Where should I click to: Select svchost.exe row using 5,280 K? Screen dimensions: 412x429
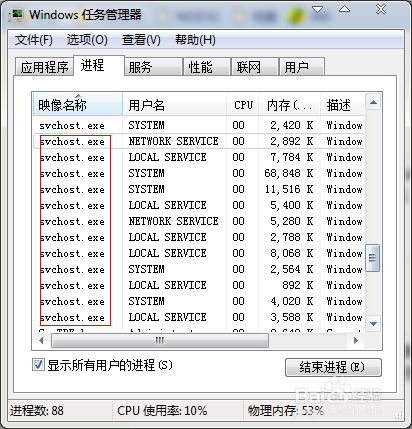[199, 221]
